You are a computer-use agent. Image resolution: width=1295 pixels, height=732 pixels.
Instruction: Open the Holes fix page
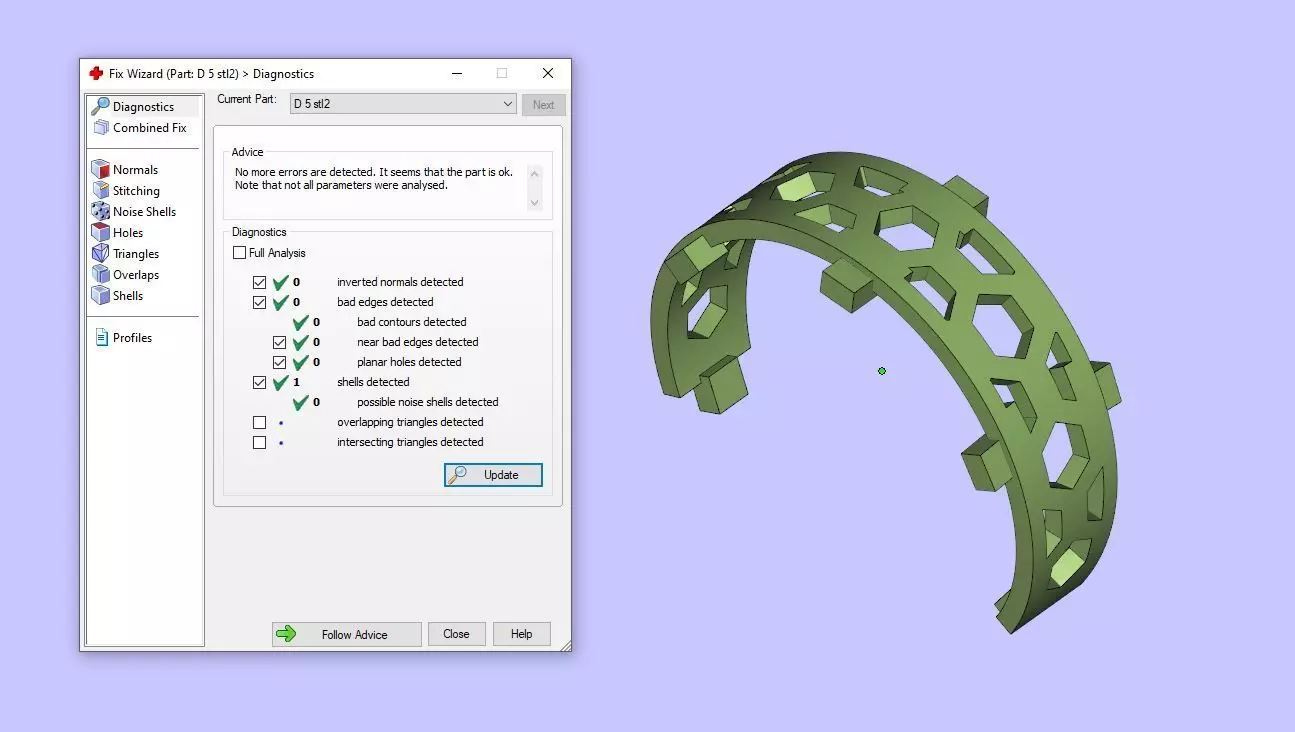click(x=128, y=233)
